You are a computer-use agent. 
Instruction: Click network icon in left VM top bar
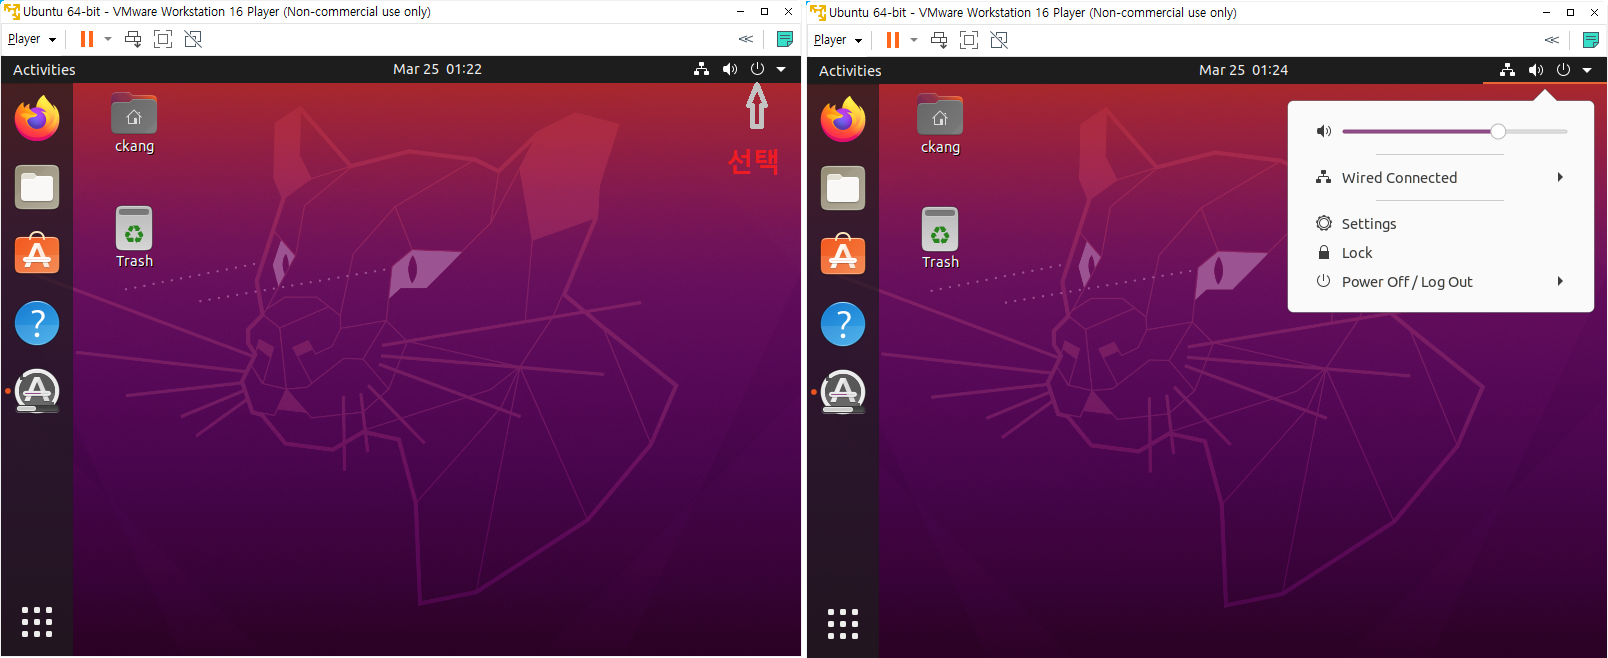point(702,69)
